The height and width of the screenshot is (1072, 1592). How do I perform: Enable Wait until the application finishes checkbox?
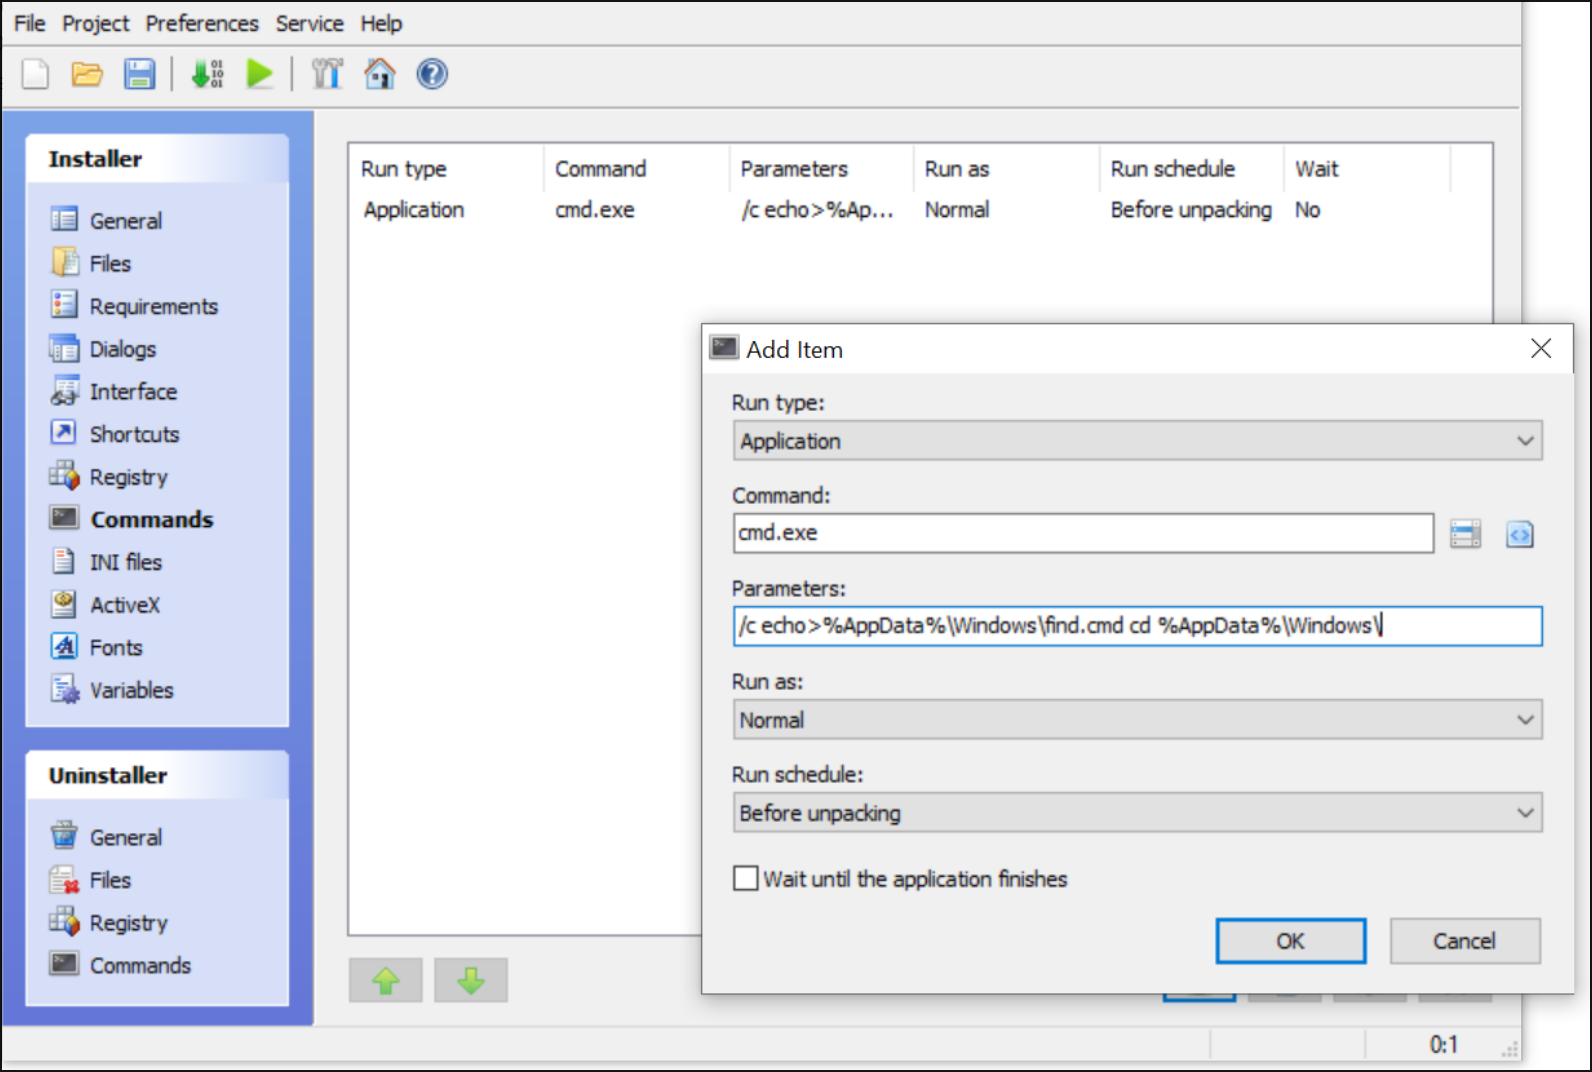tap(746, 878)
